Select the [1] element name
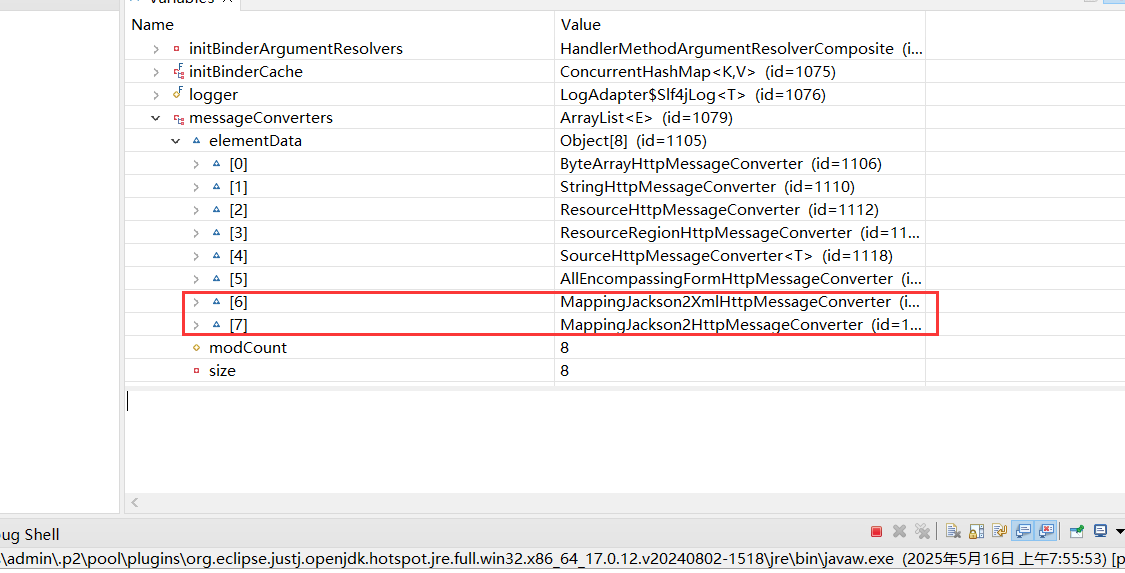This screenshot has width=1125, height=573. (238, 187)
